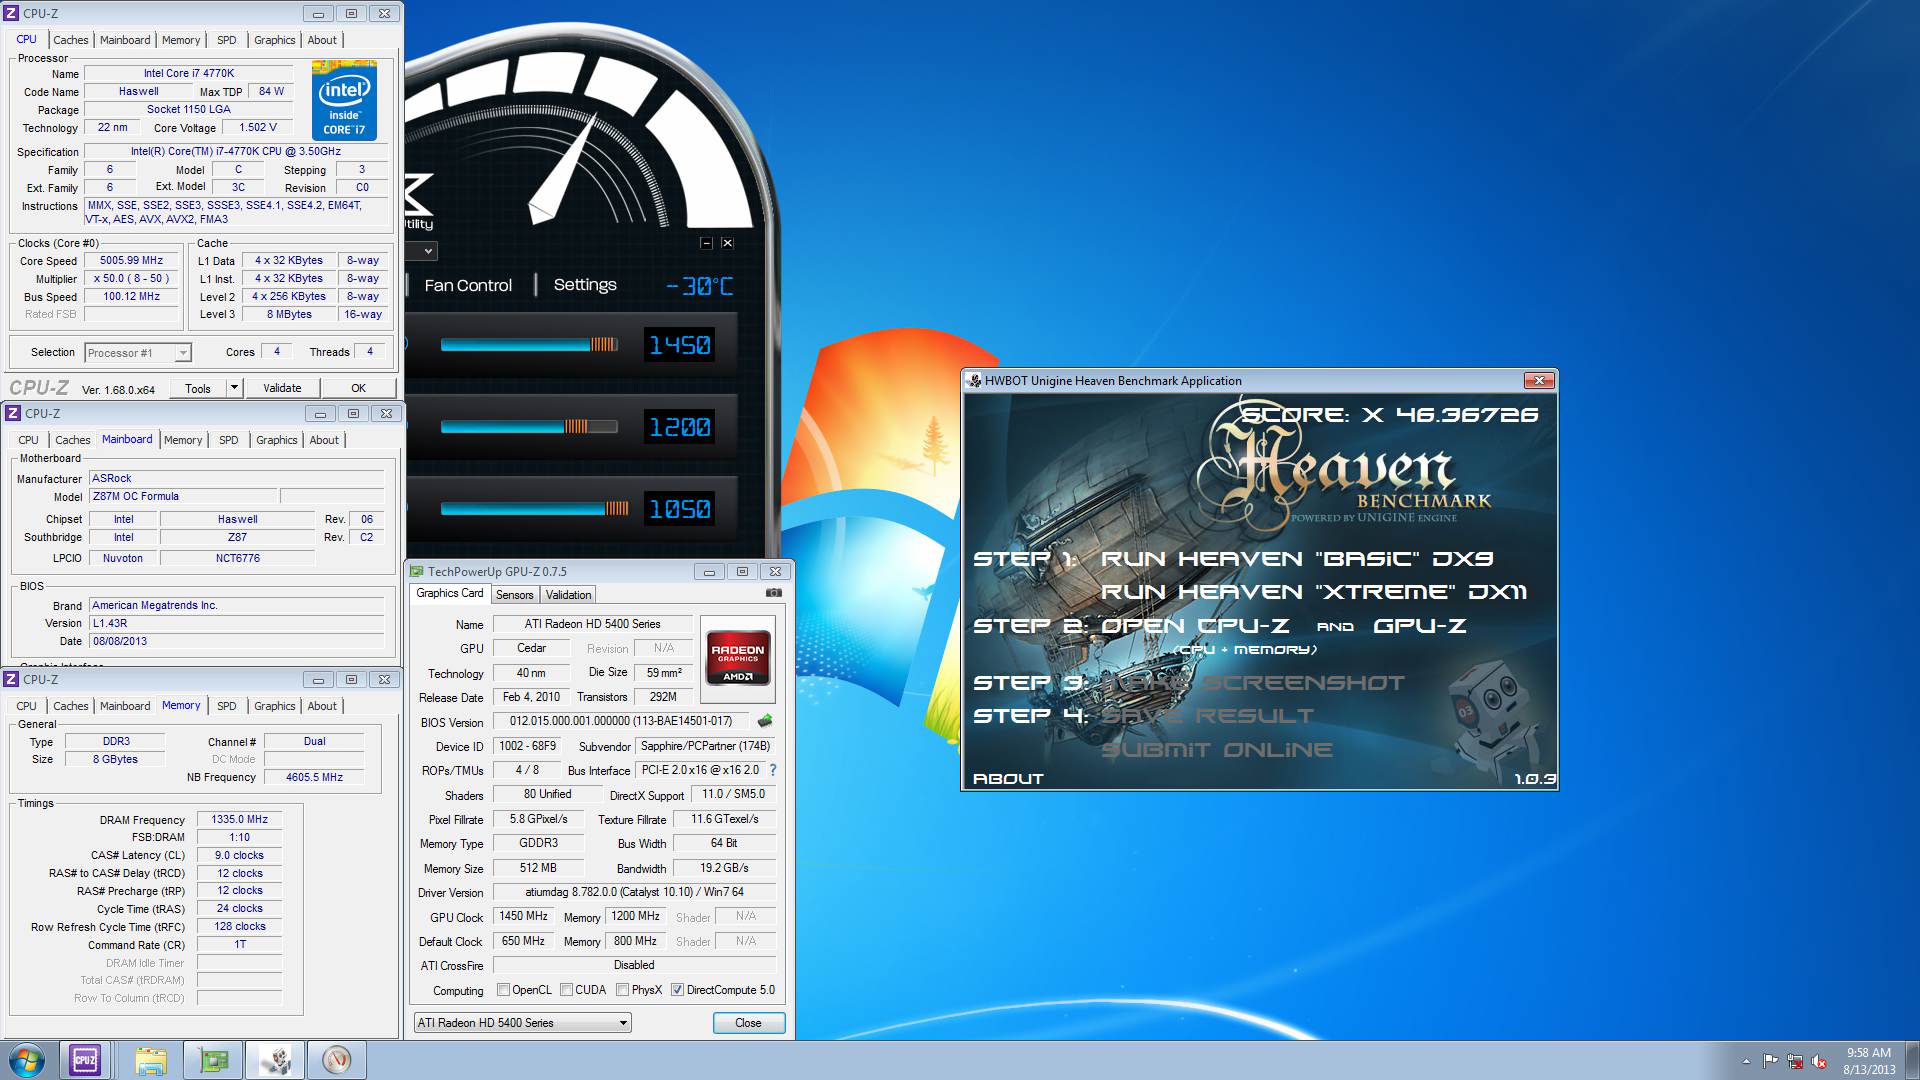Click the memory clock slider at 1200

click(x=529, y=427)
